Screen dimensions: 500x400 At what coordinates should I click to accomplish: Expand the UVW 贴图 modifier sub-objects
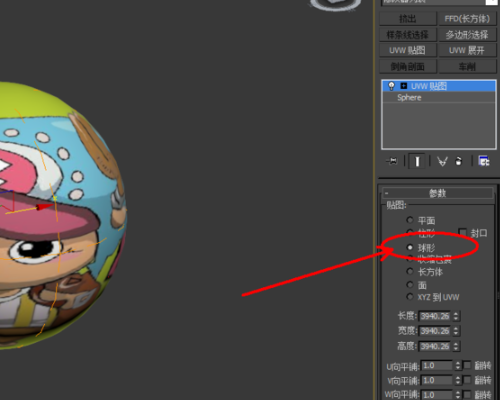404,86
